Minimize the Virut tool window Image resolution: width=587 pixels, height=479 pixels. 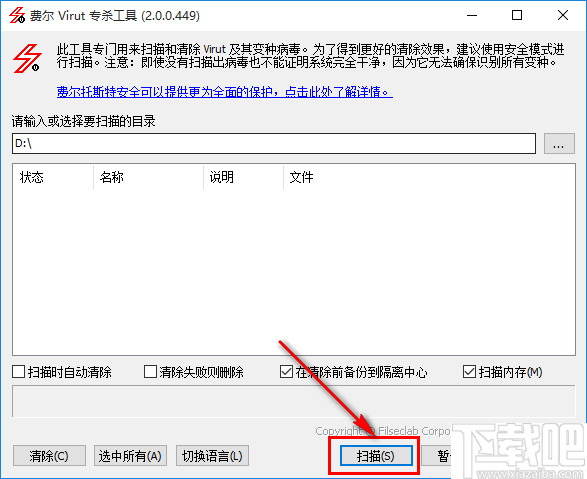tap(472, 15)
